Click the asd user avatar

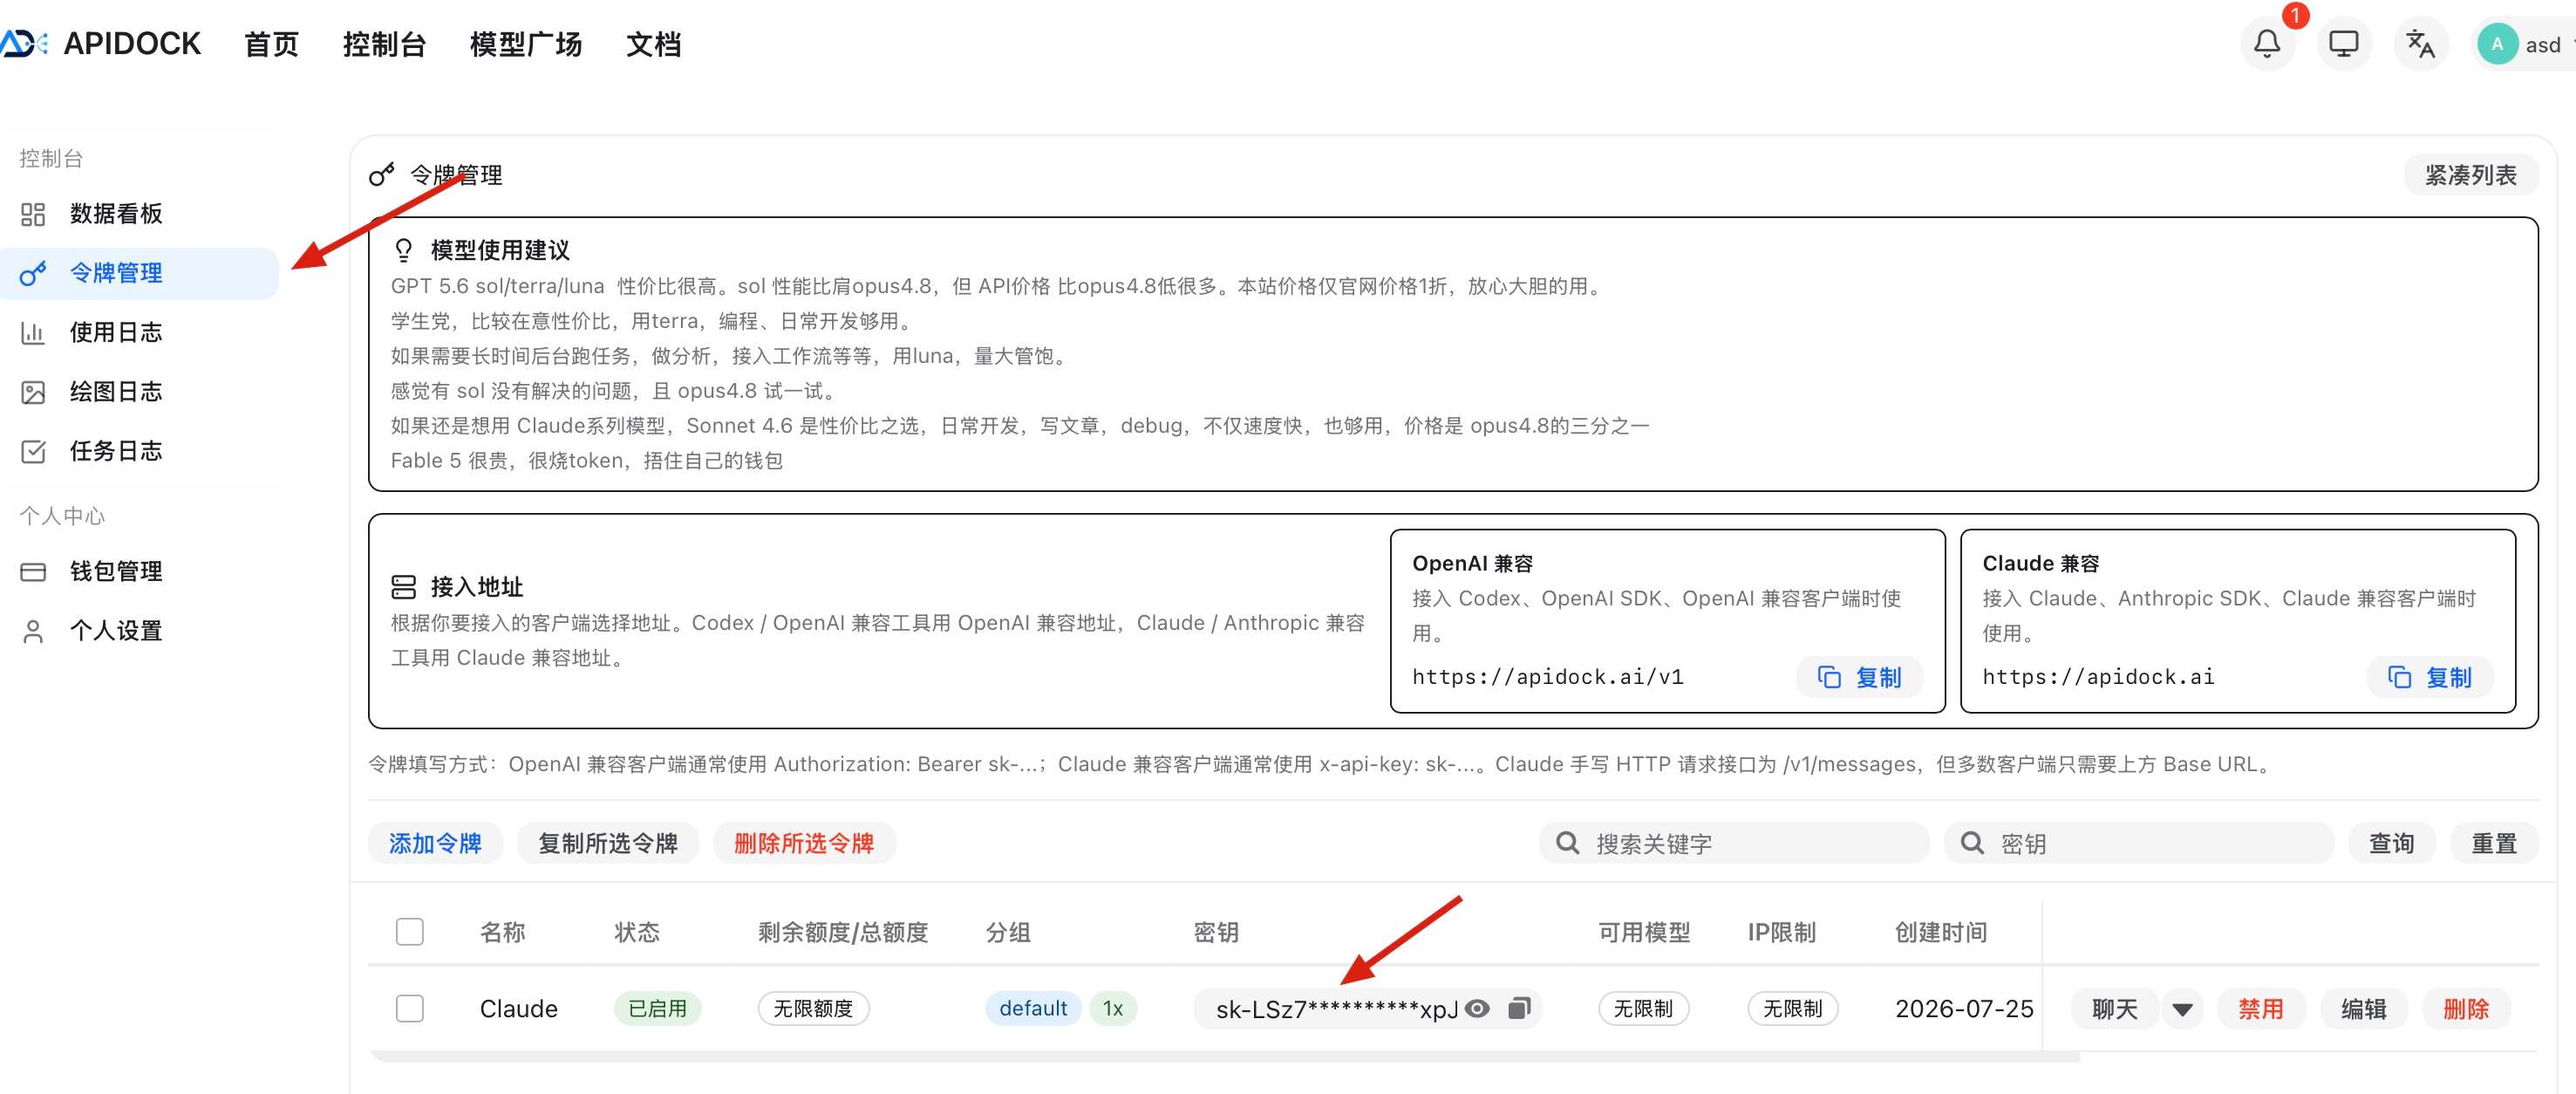tap(2497, 44)
